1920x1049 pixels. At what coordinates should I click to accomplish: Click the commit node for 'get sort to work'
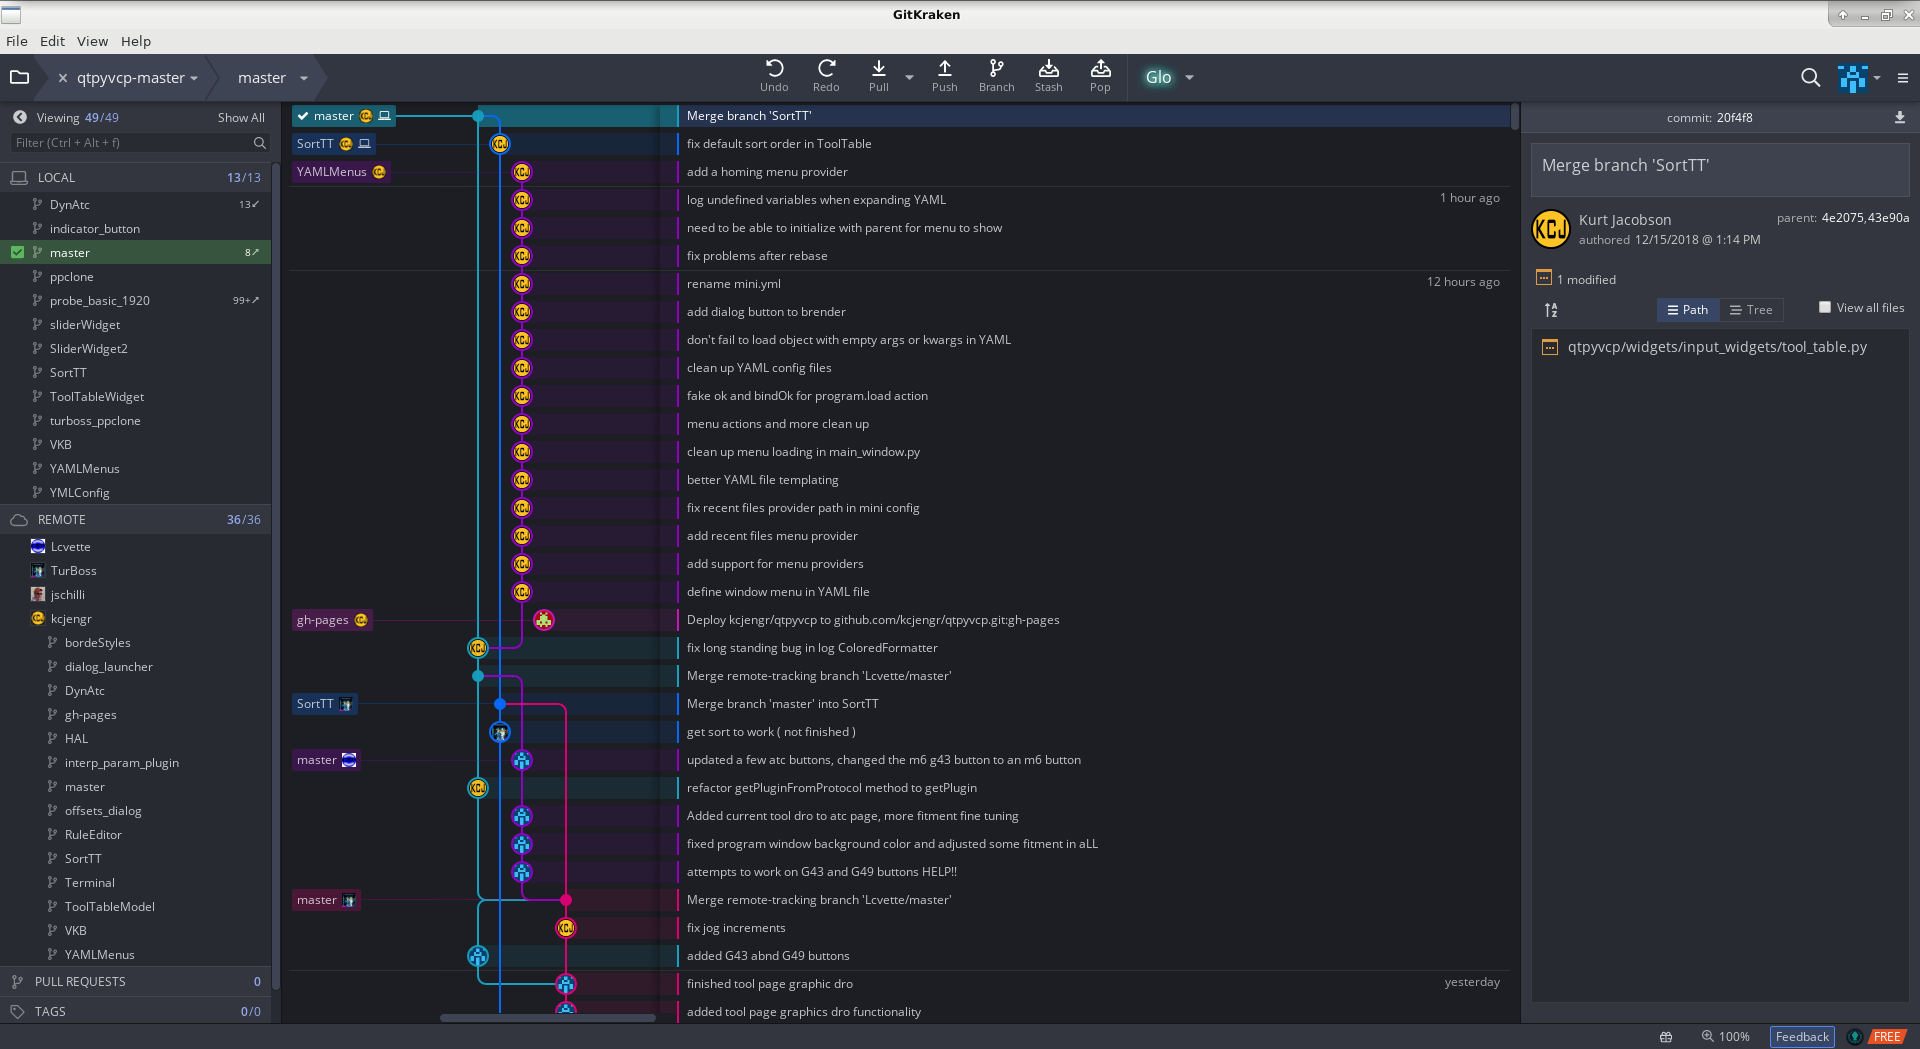[x=500, y=732]
